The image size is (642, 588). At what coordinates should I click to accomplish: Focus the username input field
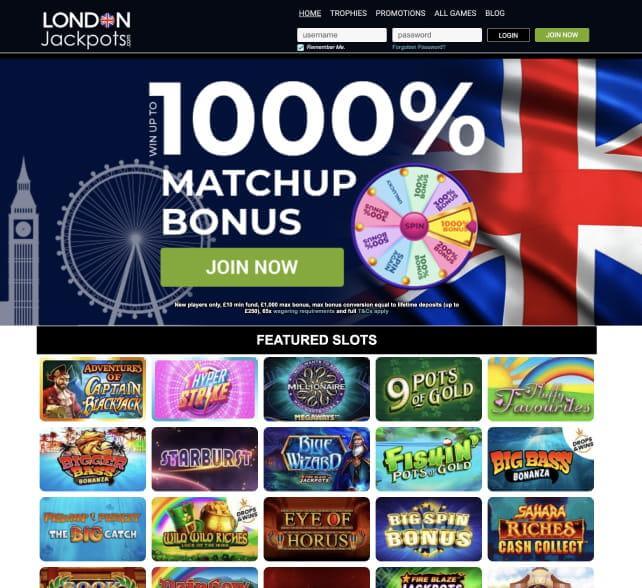342,35
